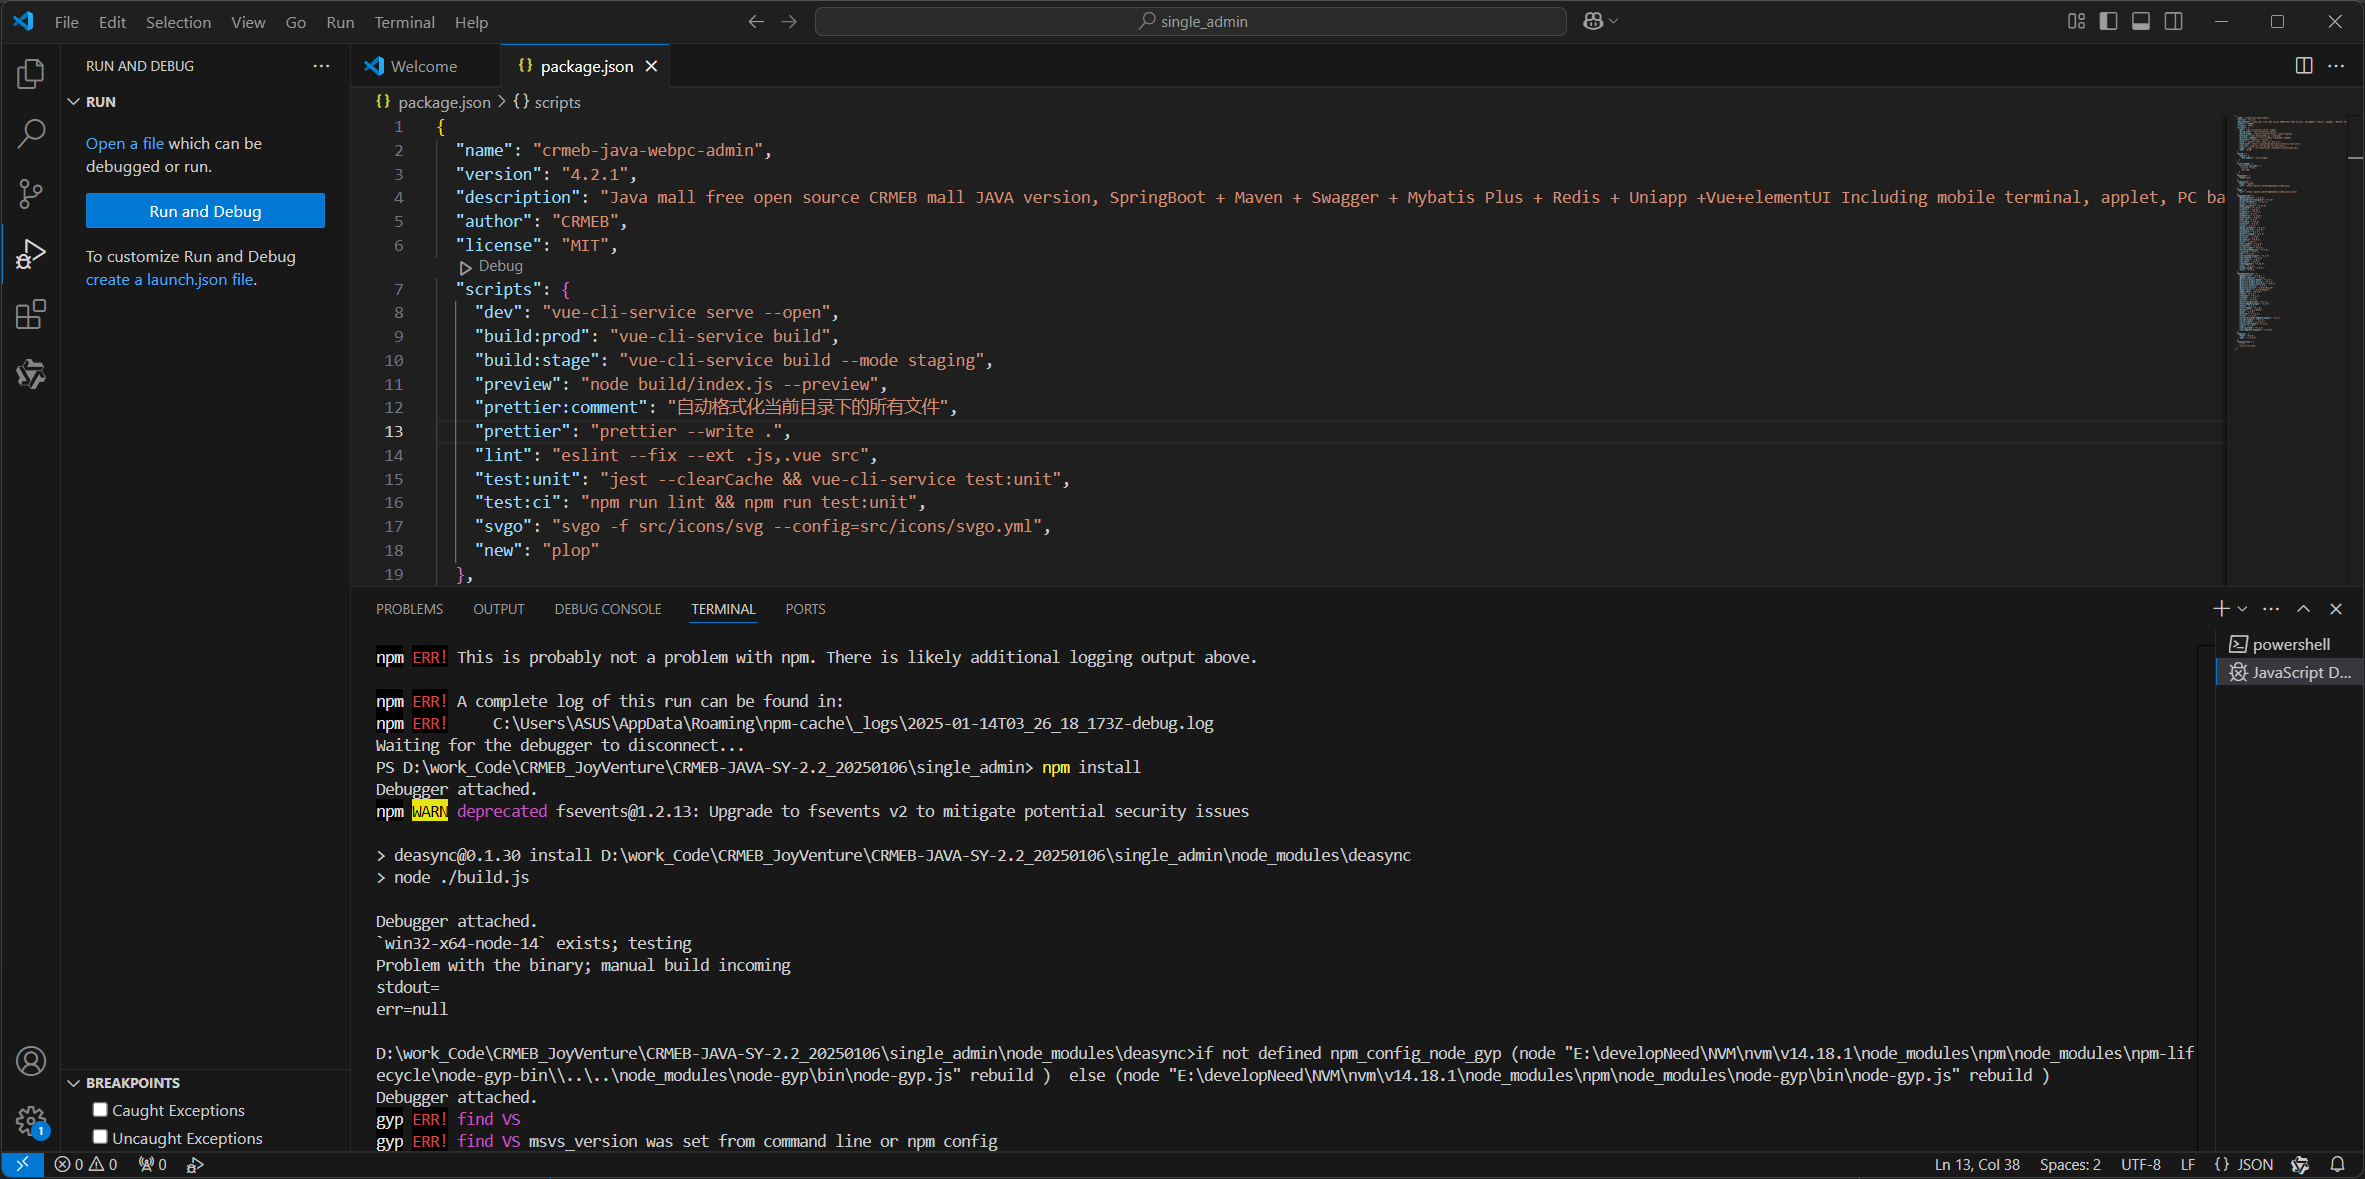Screen dimensions: 2365x1179
Task: Create a new terminal with plus icon
Action: [x=2220, y=609]
